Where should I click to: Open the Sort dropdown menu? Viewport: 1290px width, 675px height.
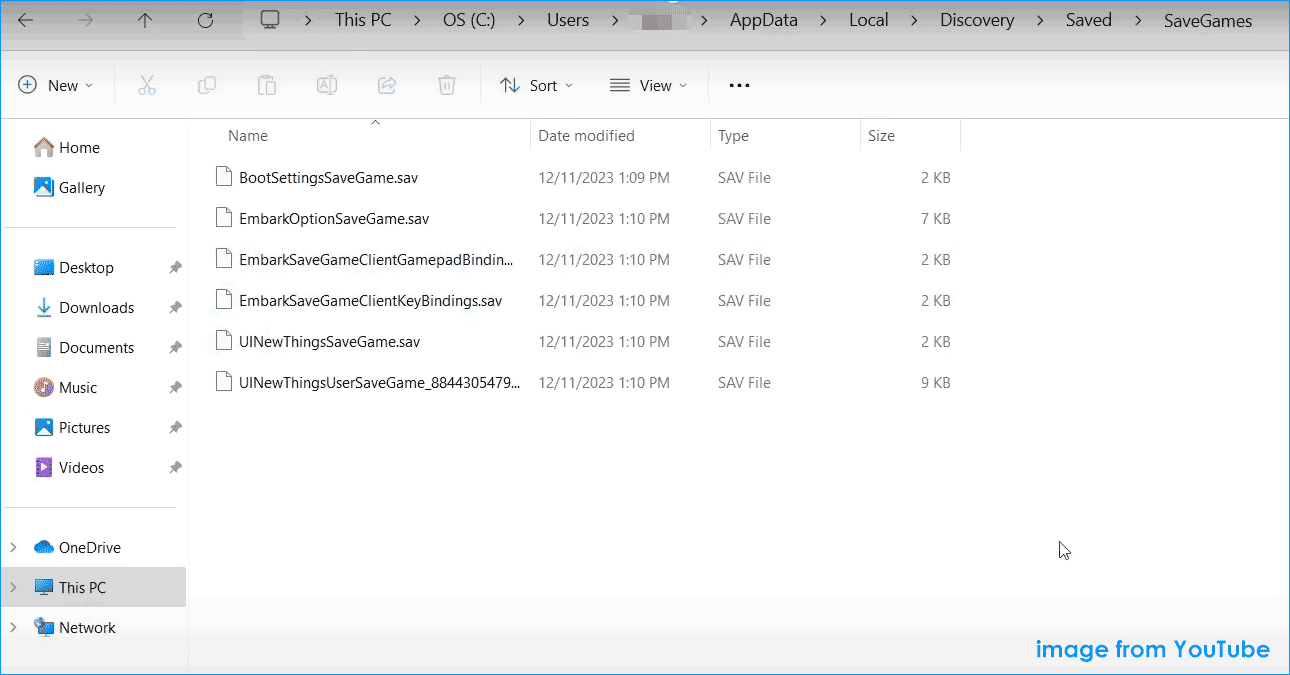537,86
